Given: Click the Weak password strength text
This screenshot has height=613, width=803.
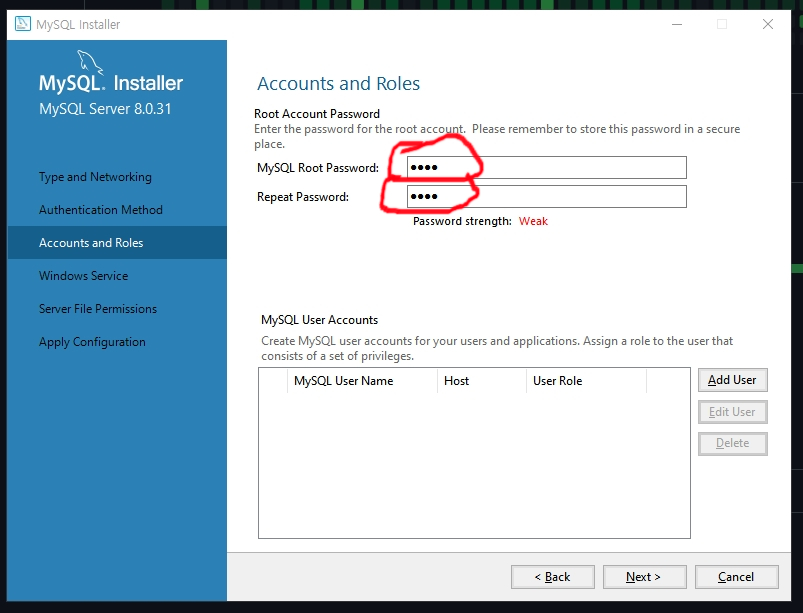Looking at the screenshot, I should [x=533, y=221].
